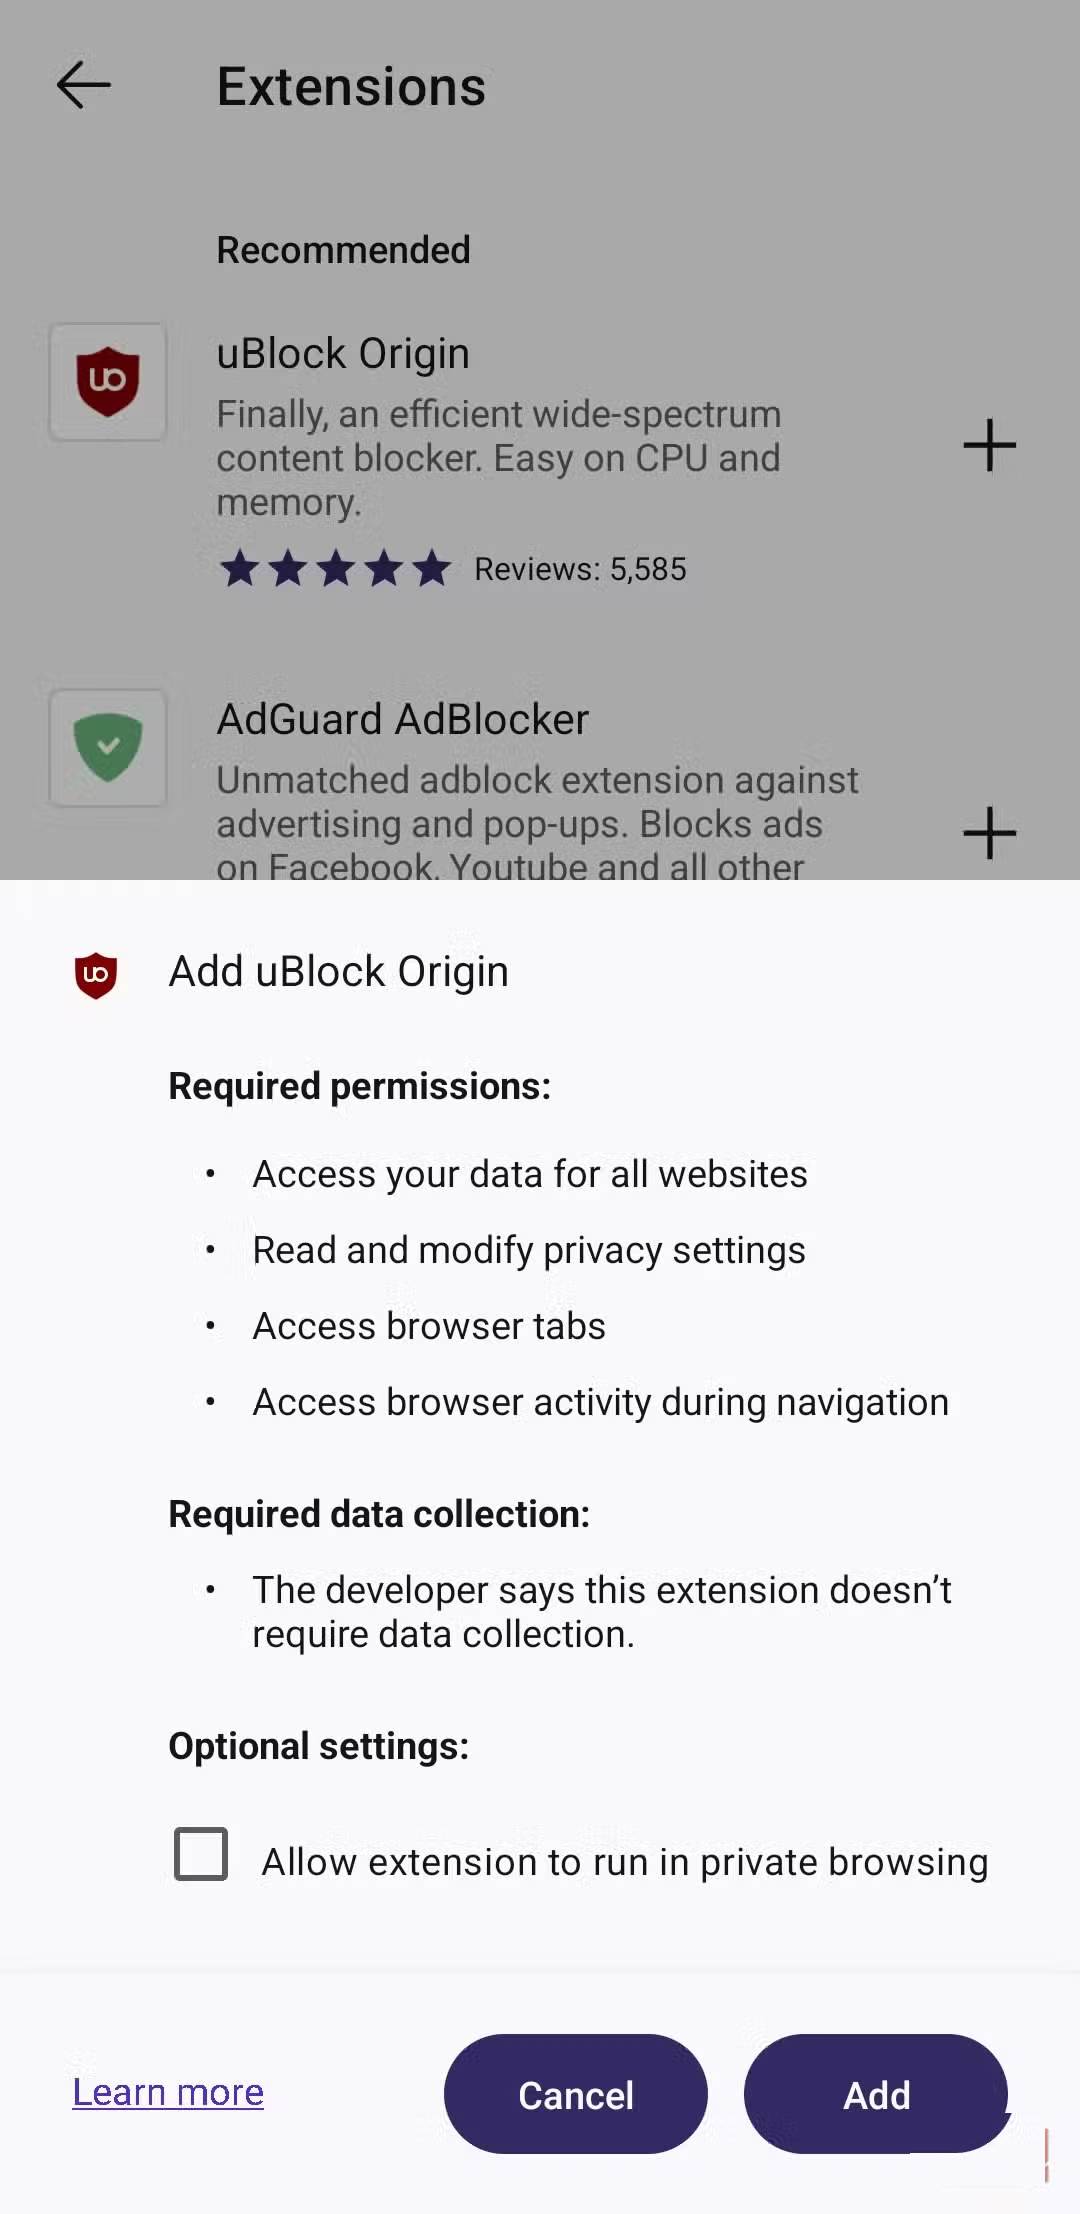Open the Learn more link
The image size is (1080, 2214).
point(169,2092)
